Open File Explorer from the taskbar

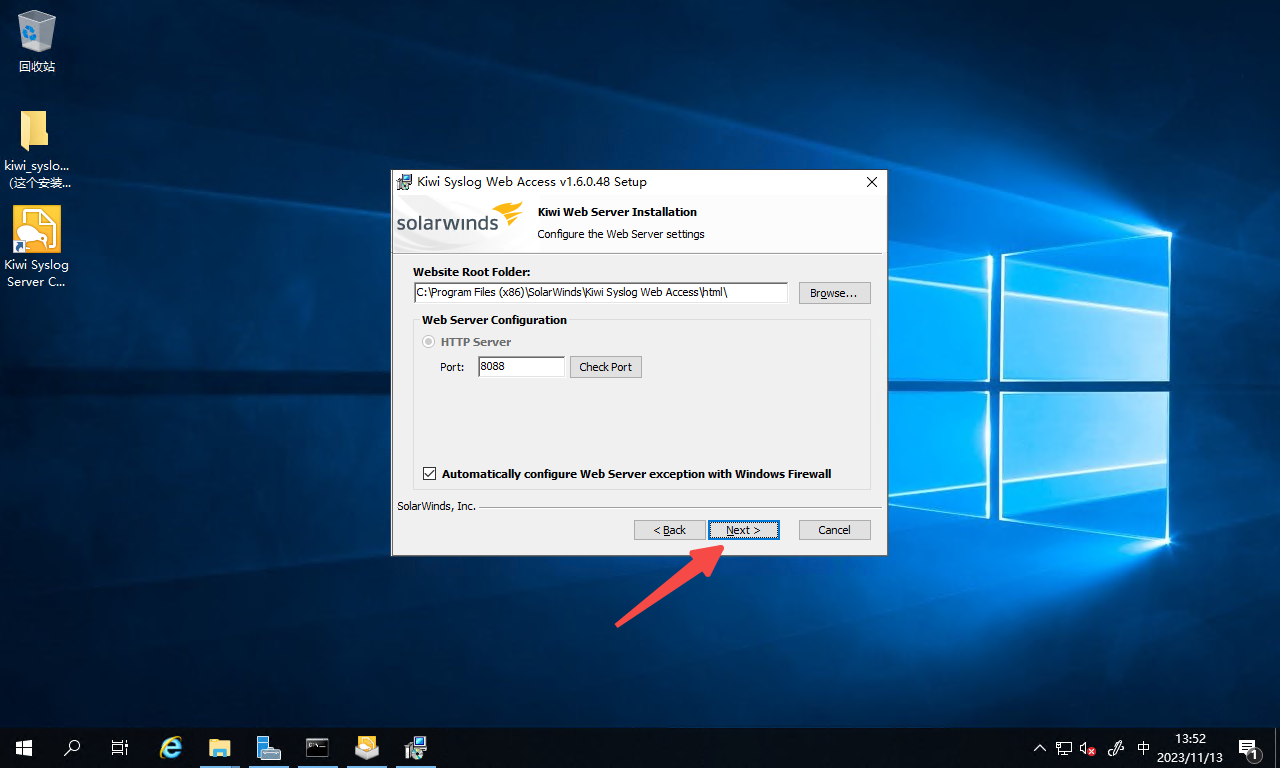click(x=220, y=747)
